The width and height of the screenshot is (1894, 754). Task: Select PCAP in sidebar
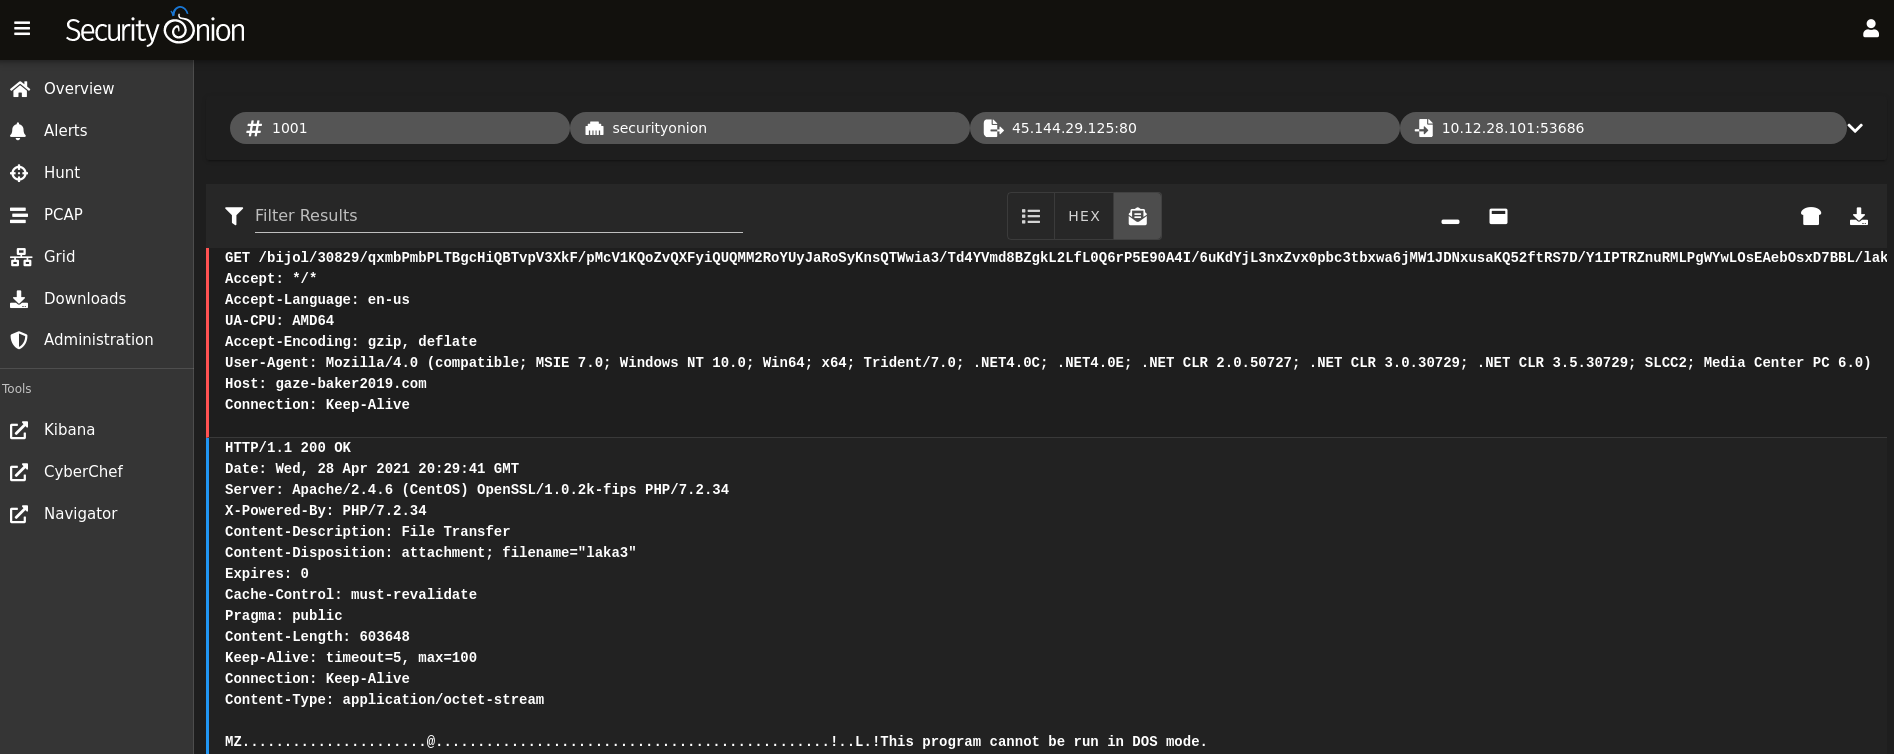click(96, 215)
